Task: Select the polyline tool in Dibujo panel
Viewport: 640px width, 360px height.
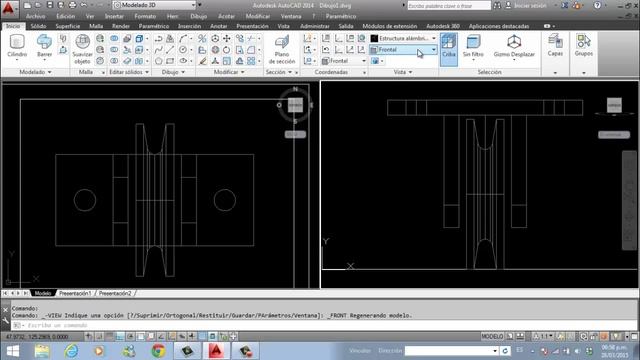Action: [159, 39]
